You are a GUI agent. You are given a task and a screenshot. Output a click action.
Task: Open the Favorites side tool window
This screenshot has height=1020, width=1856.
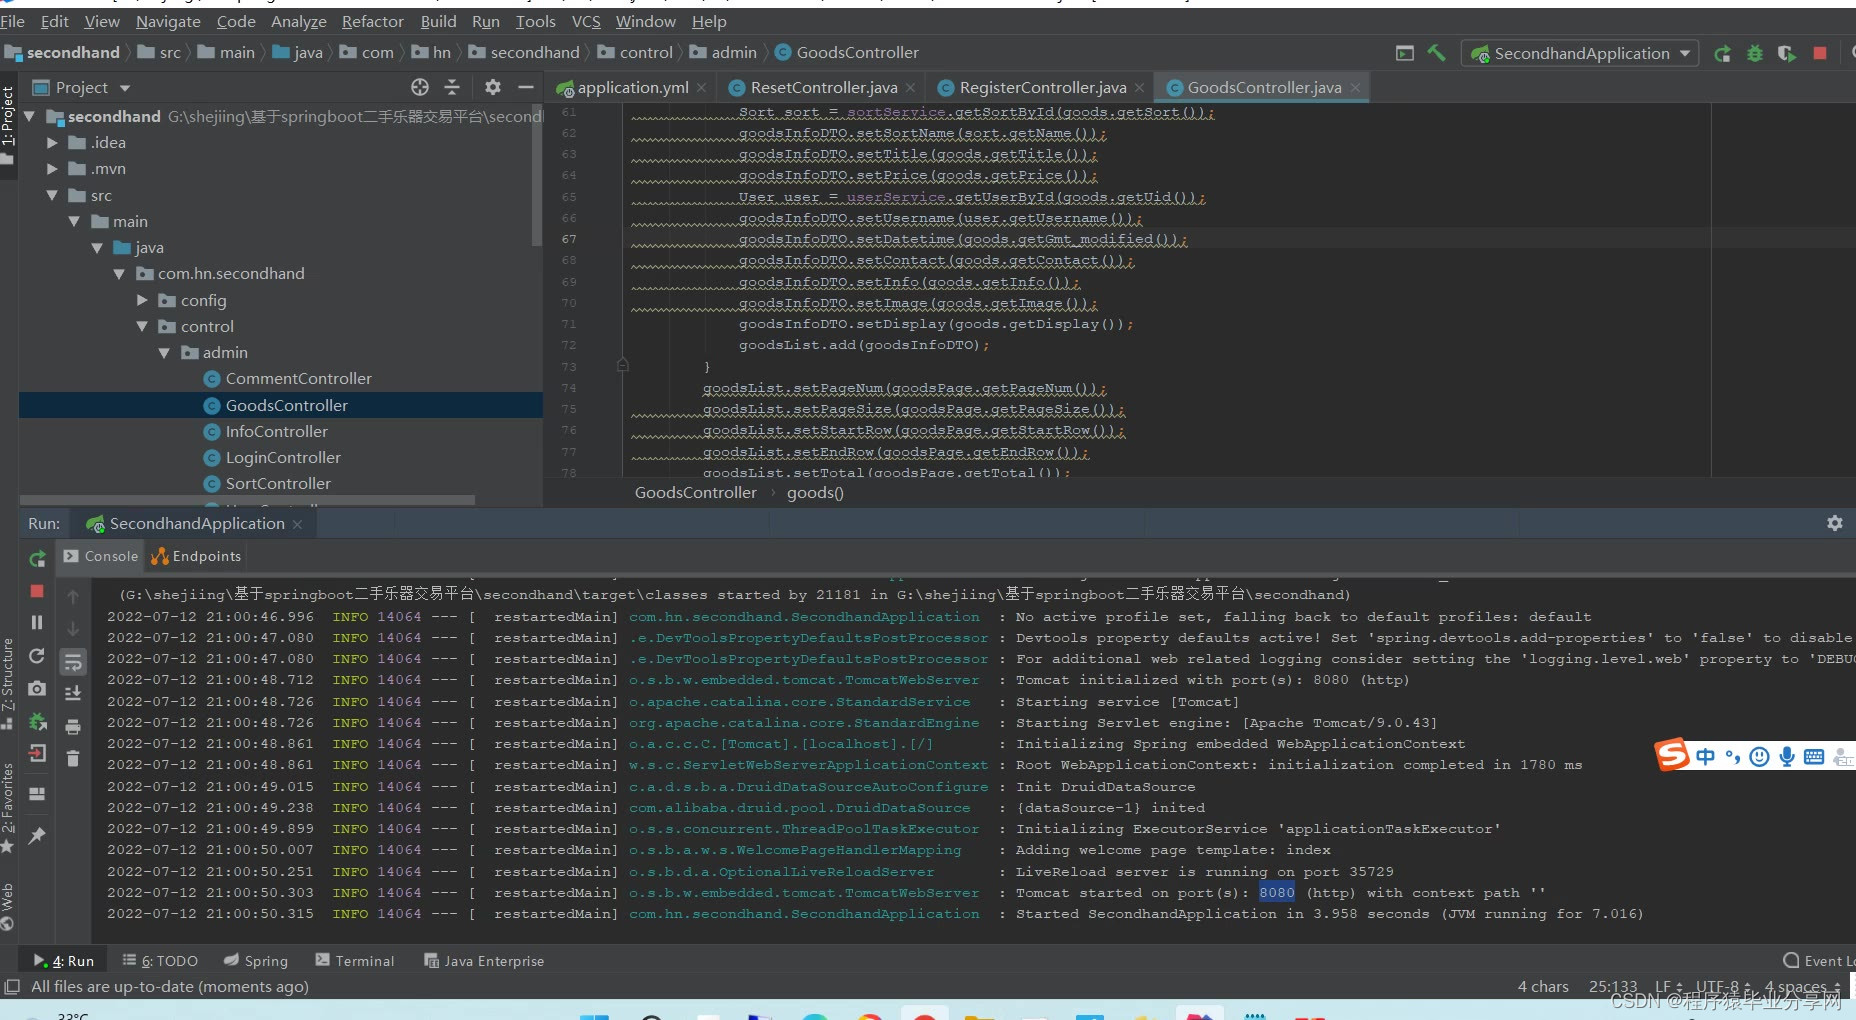[x=8, y=806]
